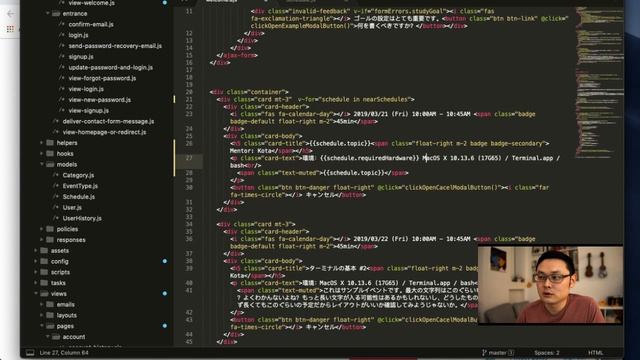Click the webcam video overlay
640x360 pixels.
(x=550, y=284)
